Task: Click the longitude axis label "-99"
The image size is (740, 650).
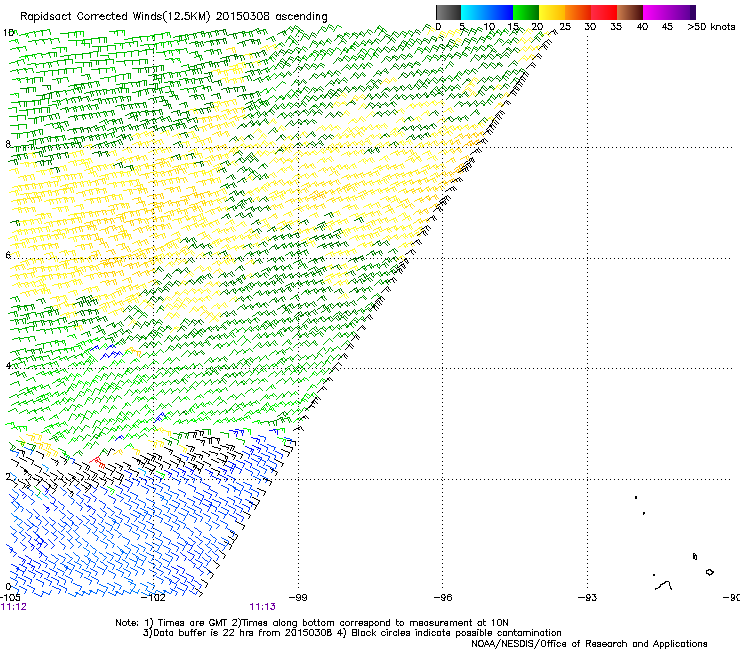Action: [297, 598]
